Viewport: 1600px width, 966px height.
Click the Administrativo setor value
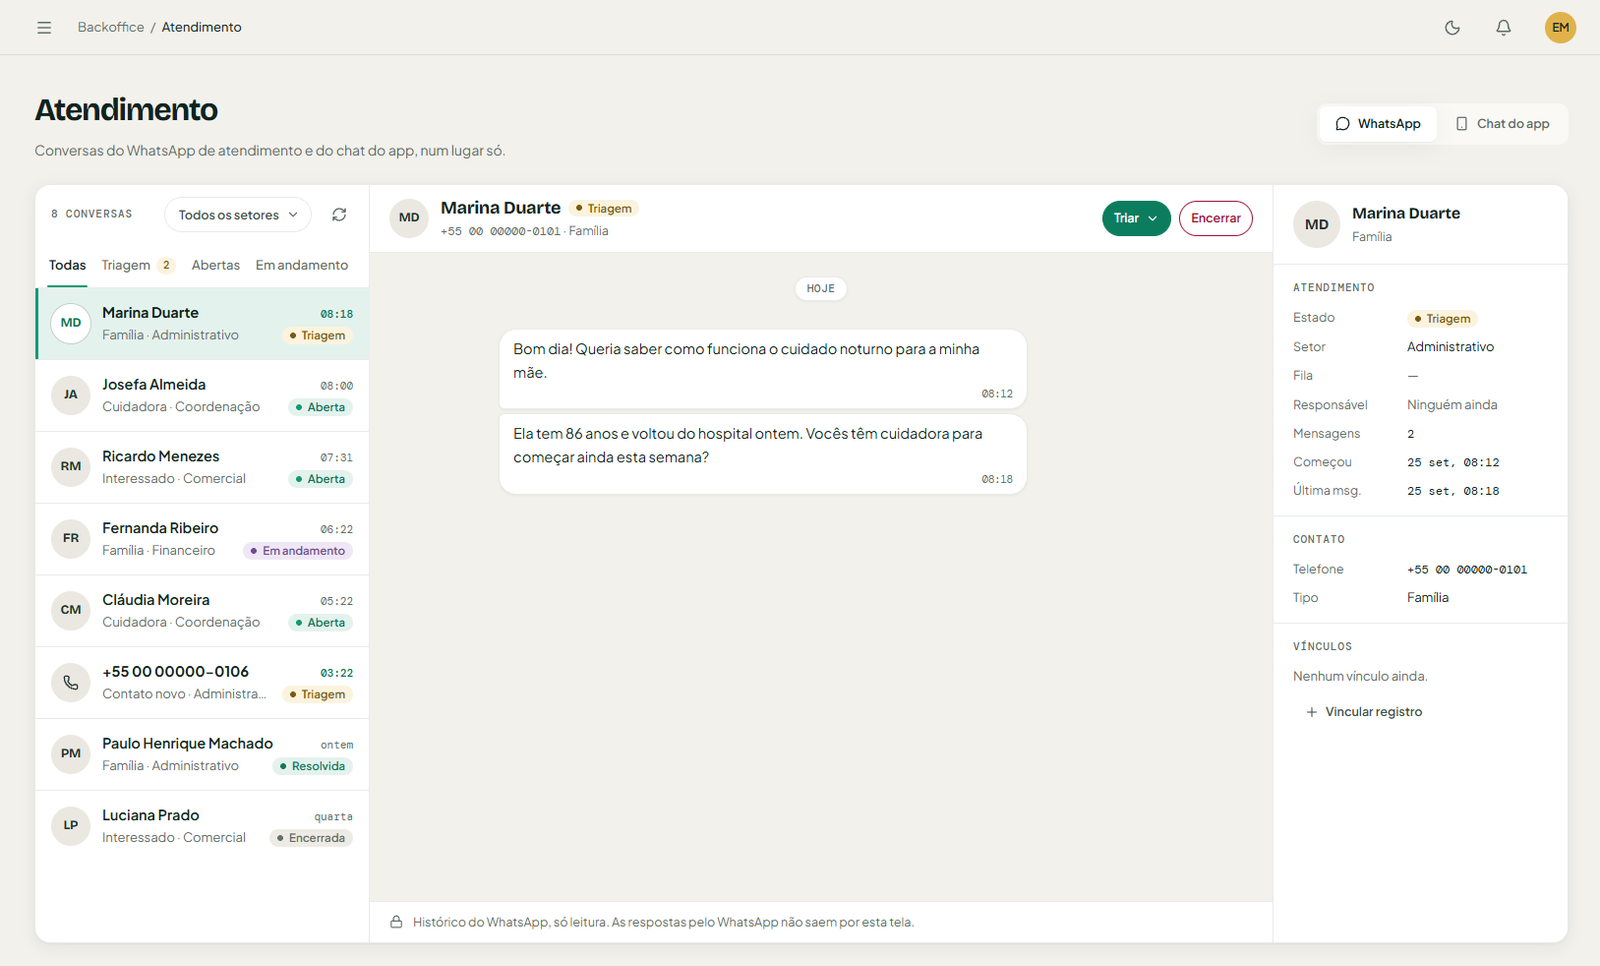[1450, 347]
